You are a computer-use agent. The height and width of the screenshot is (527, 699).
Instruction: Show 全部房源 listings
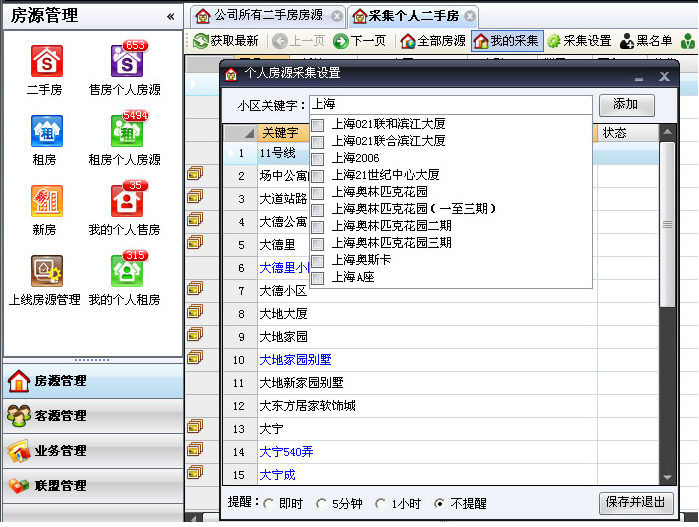click(x=433, y=41)
